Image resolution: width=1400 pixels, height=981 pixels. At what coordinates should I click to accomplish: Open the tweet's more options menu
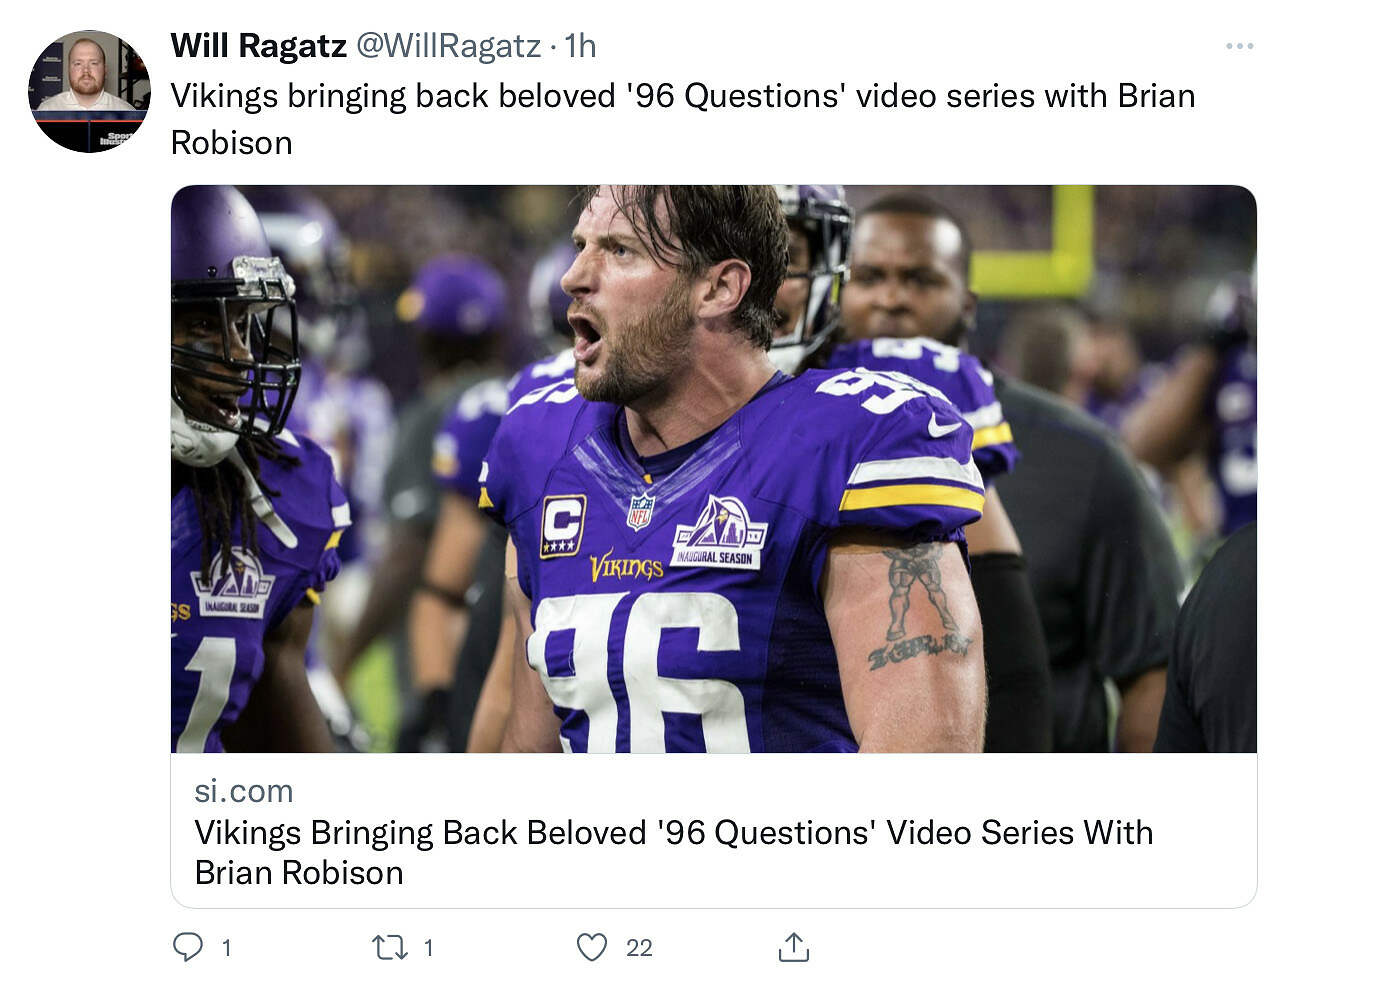(x=1239, y=46)
